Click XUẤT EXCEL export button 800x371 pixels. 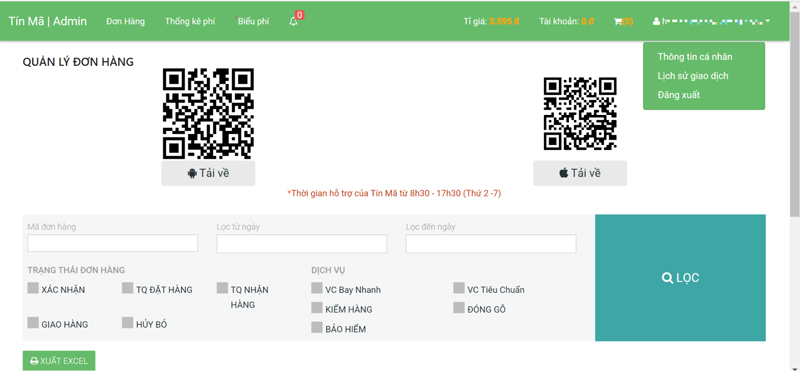(x=59, y=361)
